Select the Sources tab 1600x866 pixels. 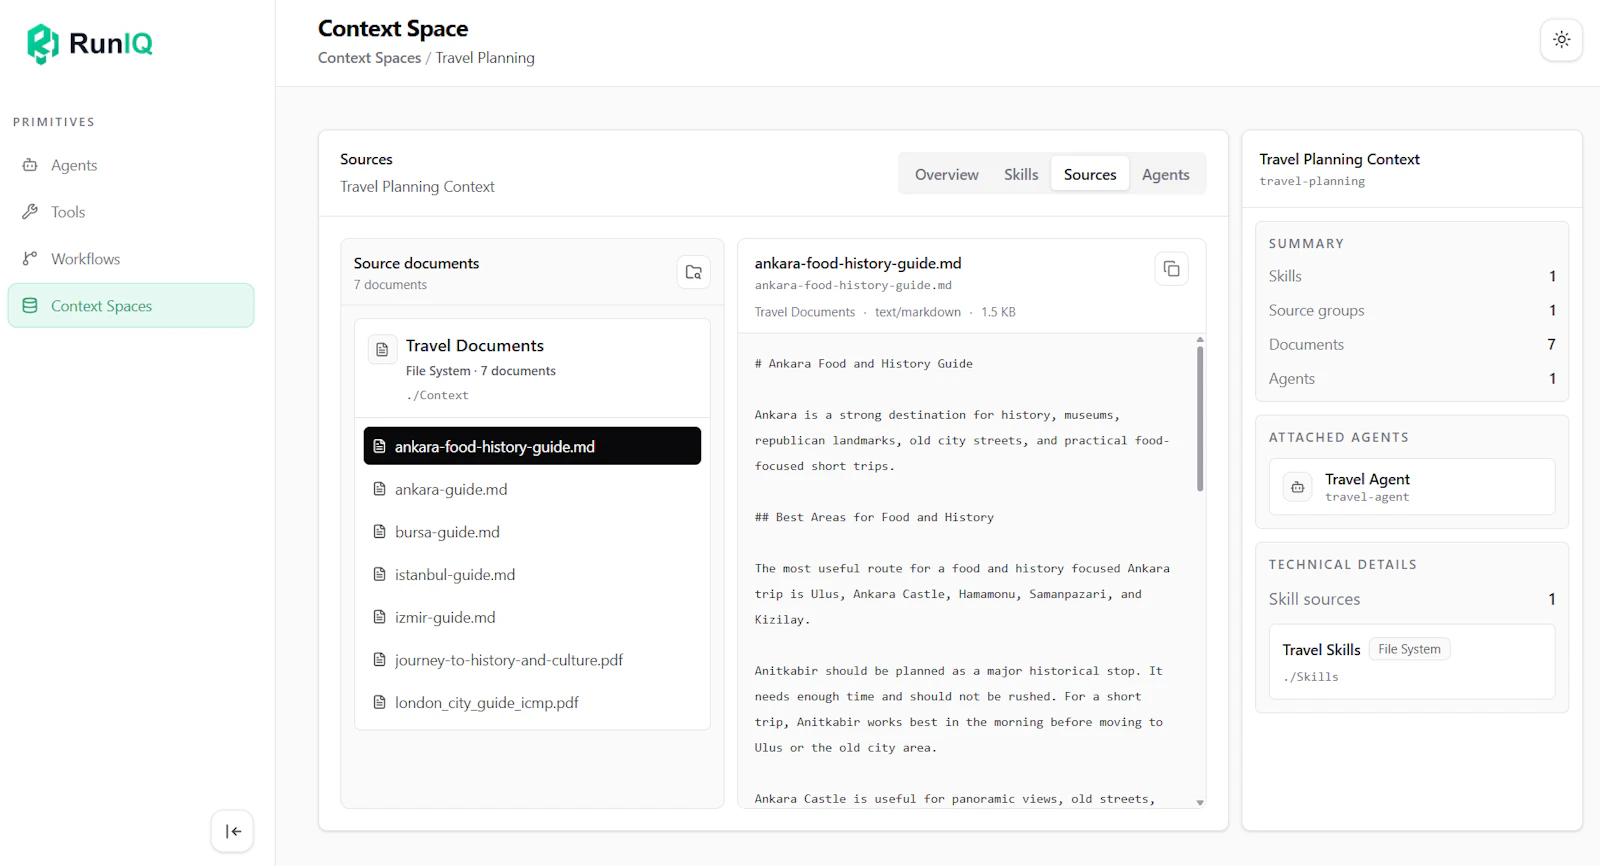[x=1090, y=174]
